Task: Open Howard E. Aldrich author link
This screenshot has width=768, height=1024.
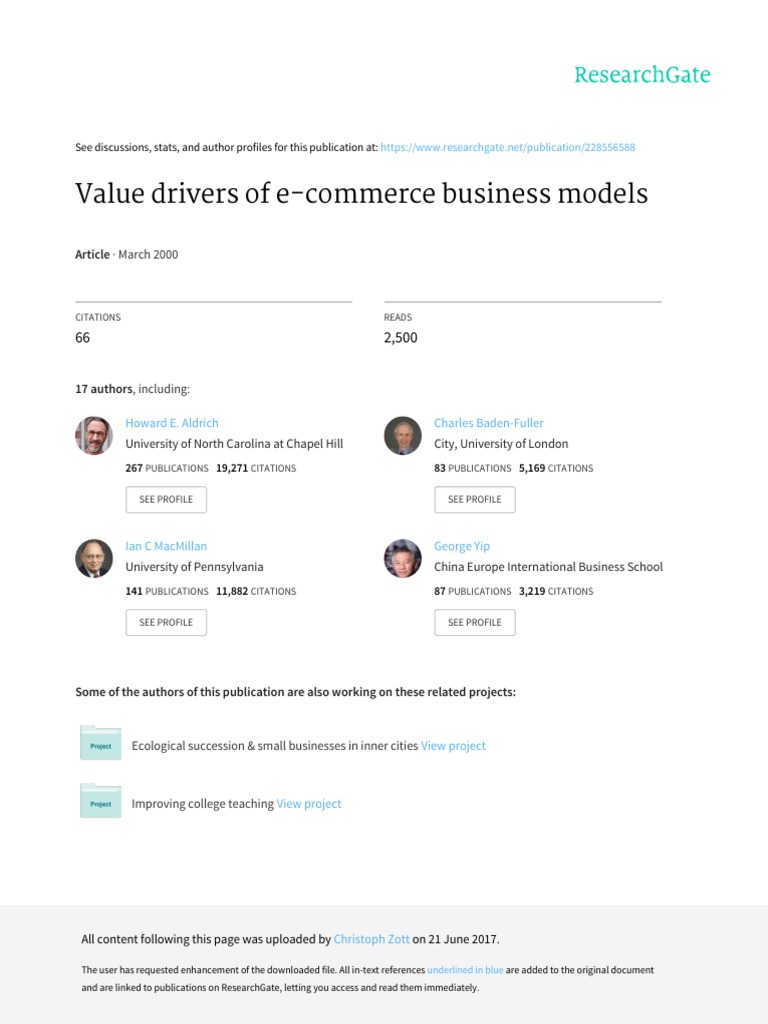Action: (x=172, y=423)
